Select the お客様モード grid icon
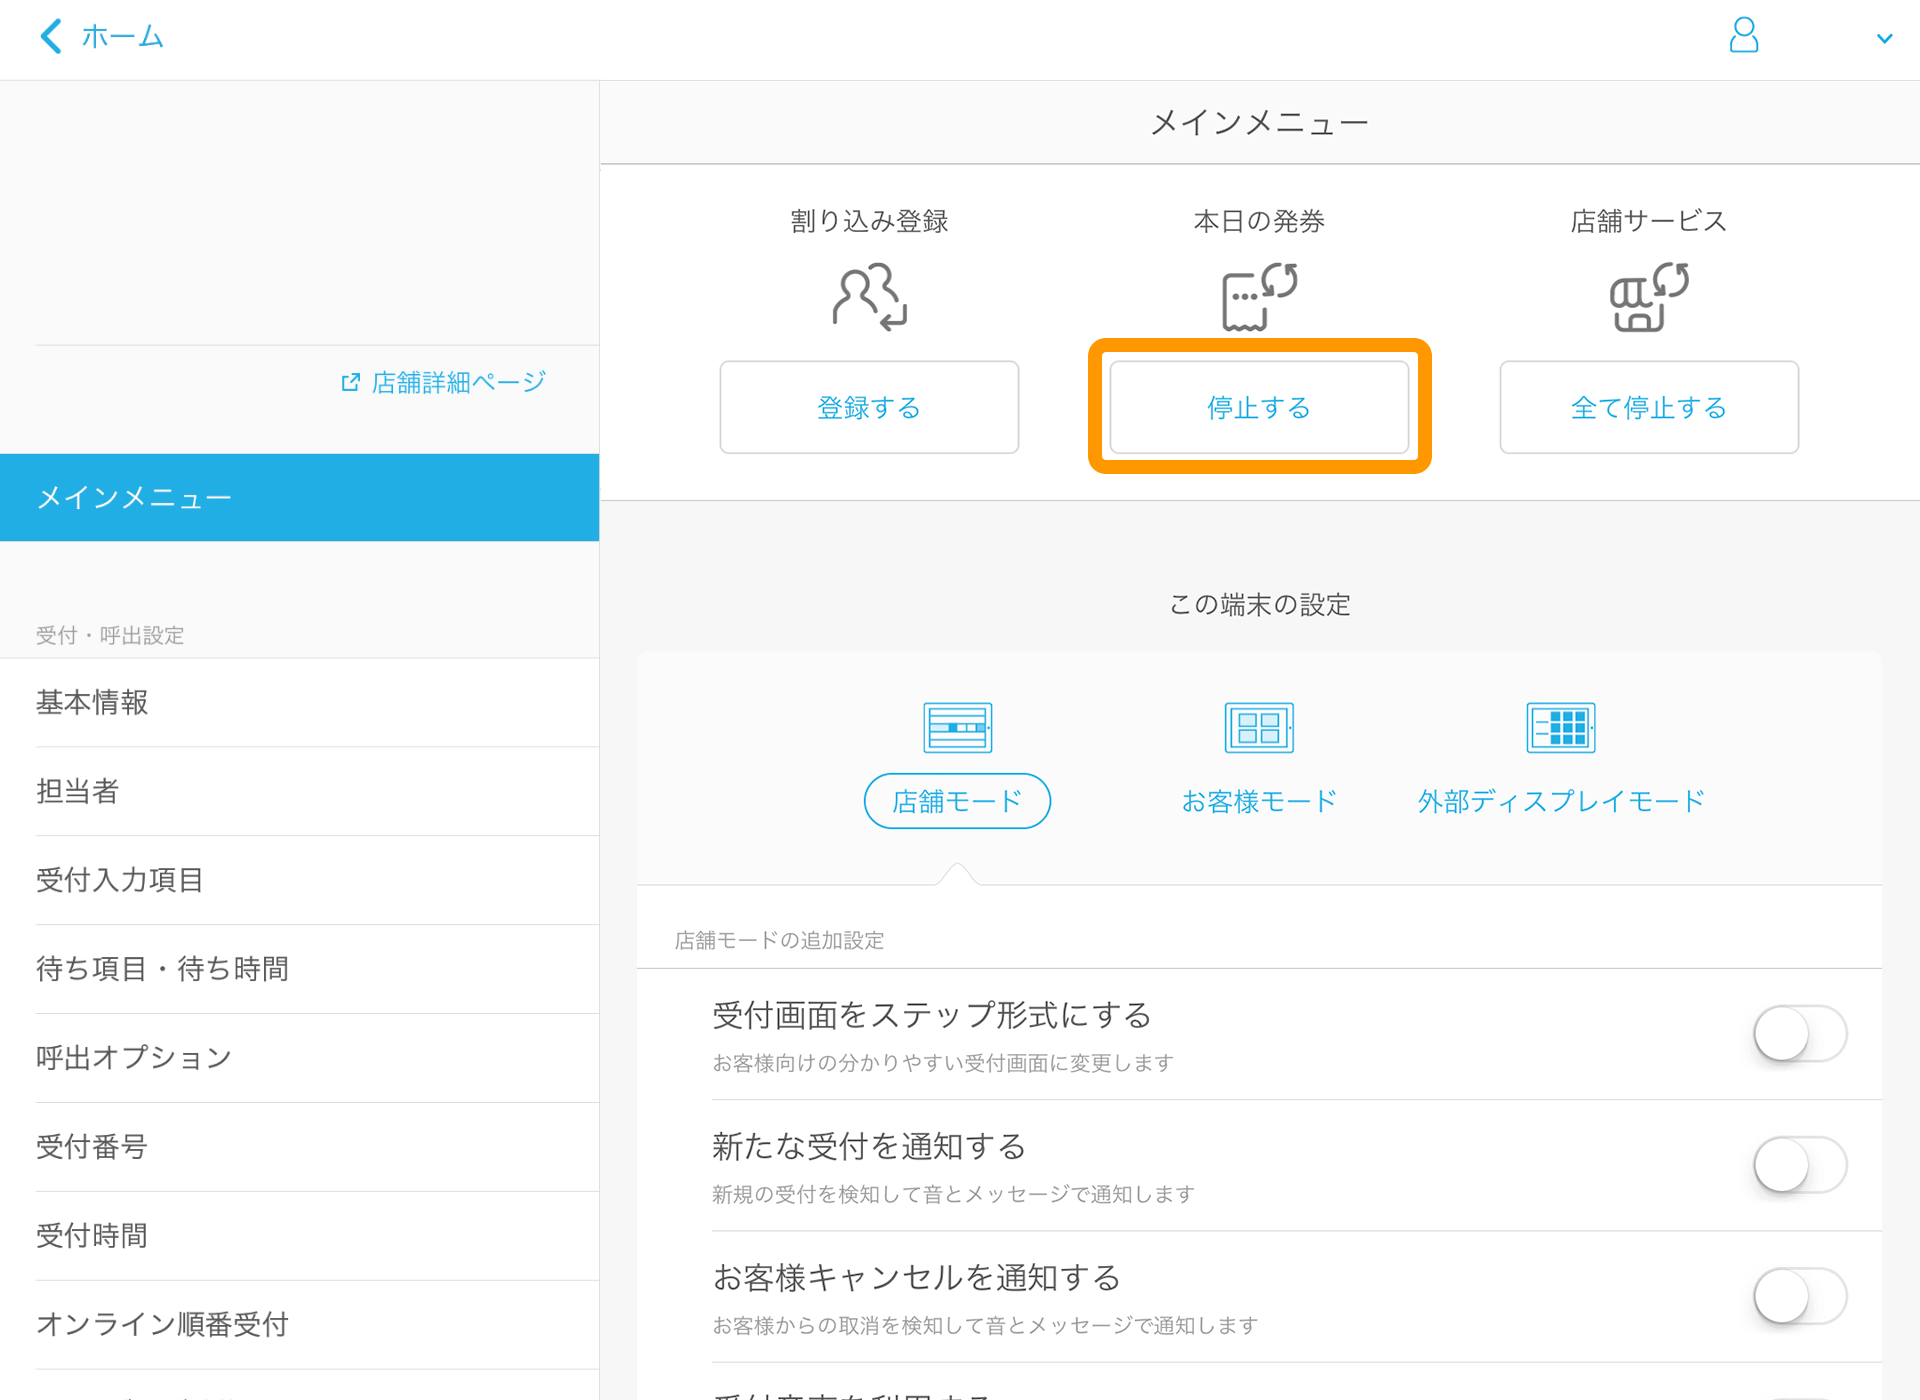Viewport: 1920px width, 1400px height. (x=1259, y=727)
